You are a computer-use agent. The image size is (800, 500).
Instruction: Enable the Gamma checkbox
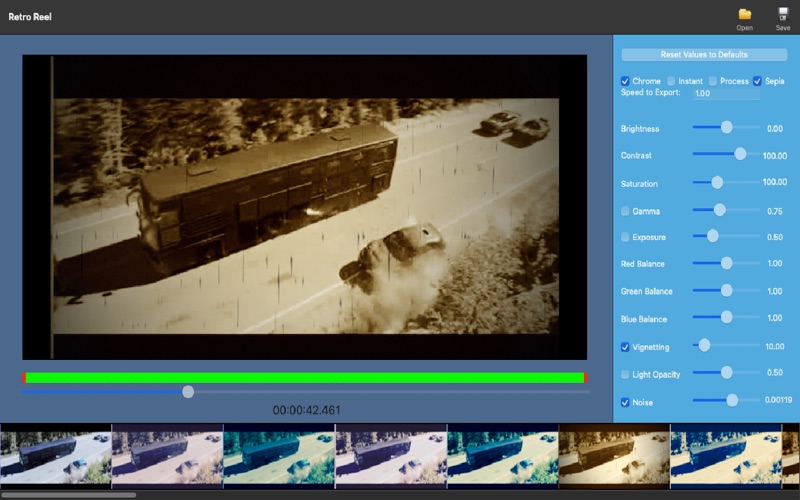[x=625, y=211]
